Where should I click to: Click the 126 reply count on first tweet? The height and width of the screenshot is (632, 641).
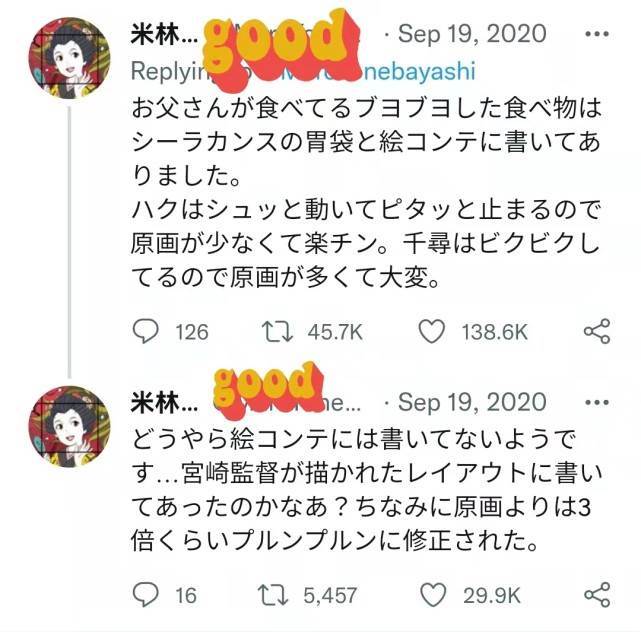pyautogui.click(x=192, y=332)
